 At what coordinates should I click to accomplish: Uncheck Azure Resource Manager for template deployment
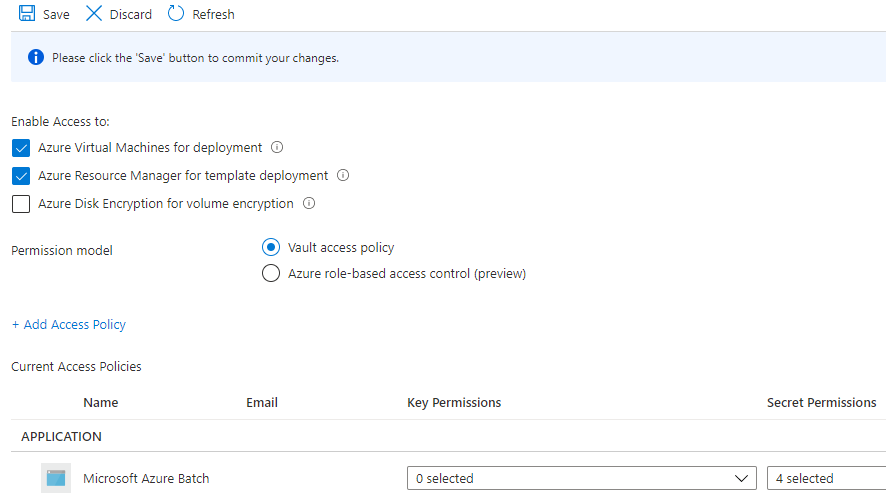tap(21, 176)
